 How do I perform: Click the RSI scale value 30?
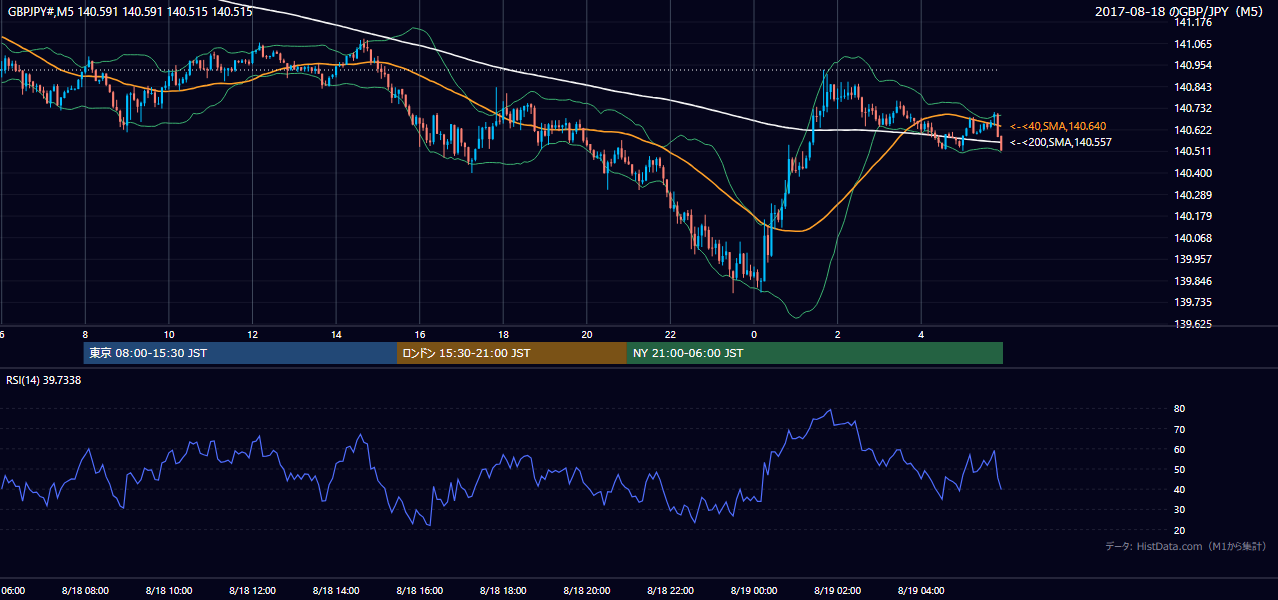(1179, 510)
